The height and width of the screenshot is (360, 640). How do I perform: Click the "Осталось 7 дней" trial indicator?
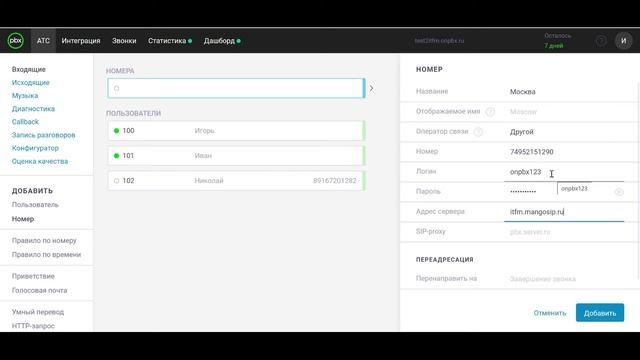558,41
